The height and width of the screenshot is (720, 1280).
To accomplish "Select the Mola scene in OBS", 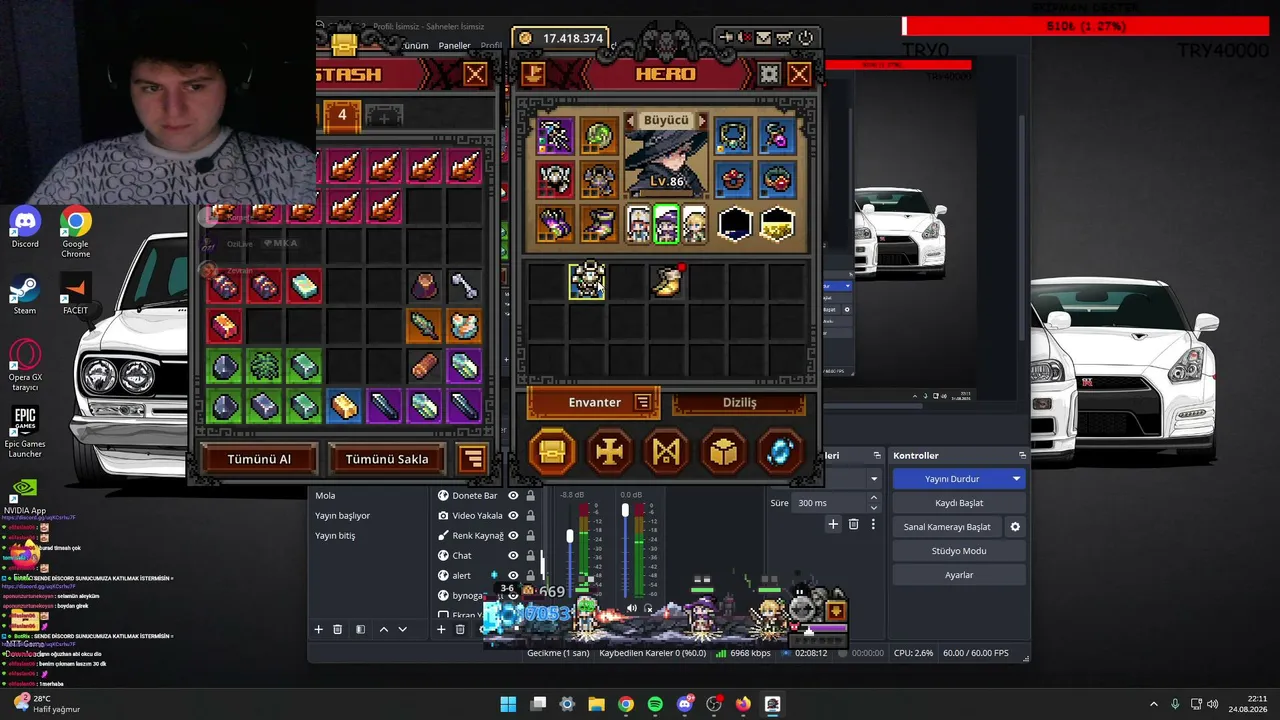I will pyautogui.click(x=325, y=495).
